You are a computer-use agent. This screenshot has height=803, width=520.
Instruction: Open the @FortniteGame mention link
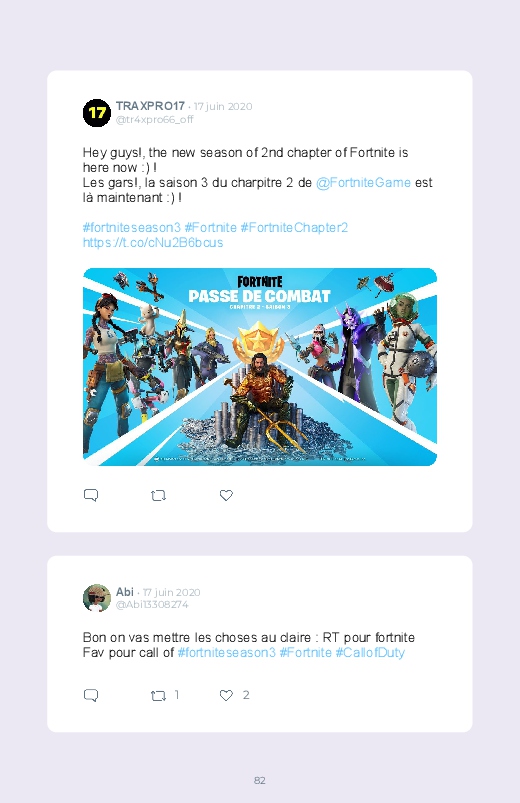click(363, 183)
